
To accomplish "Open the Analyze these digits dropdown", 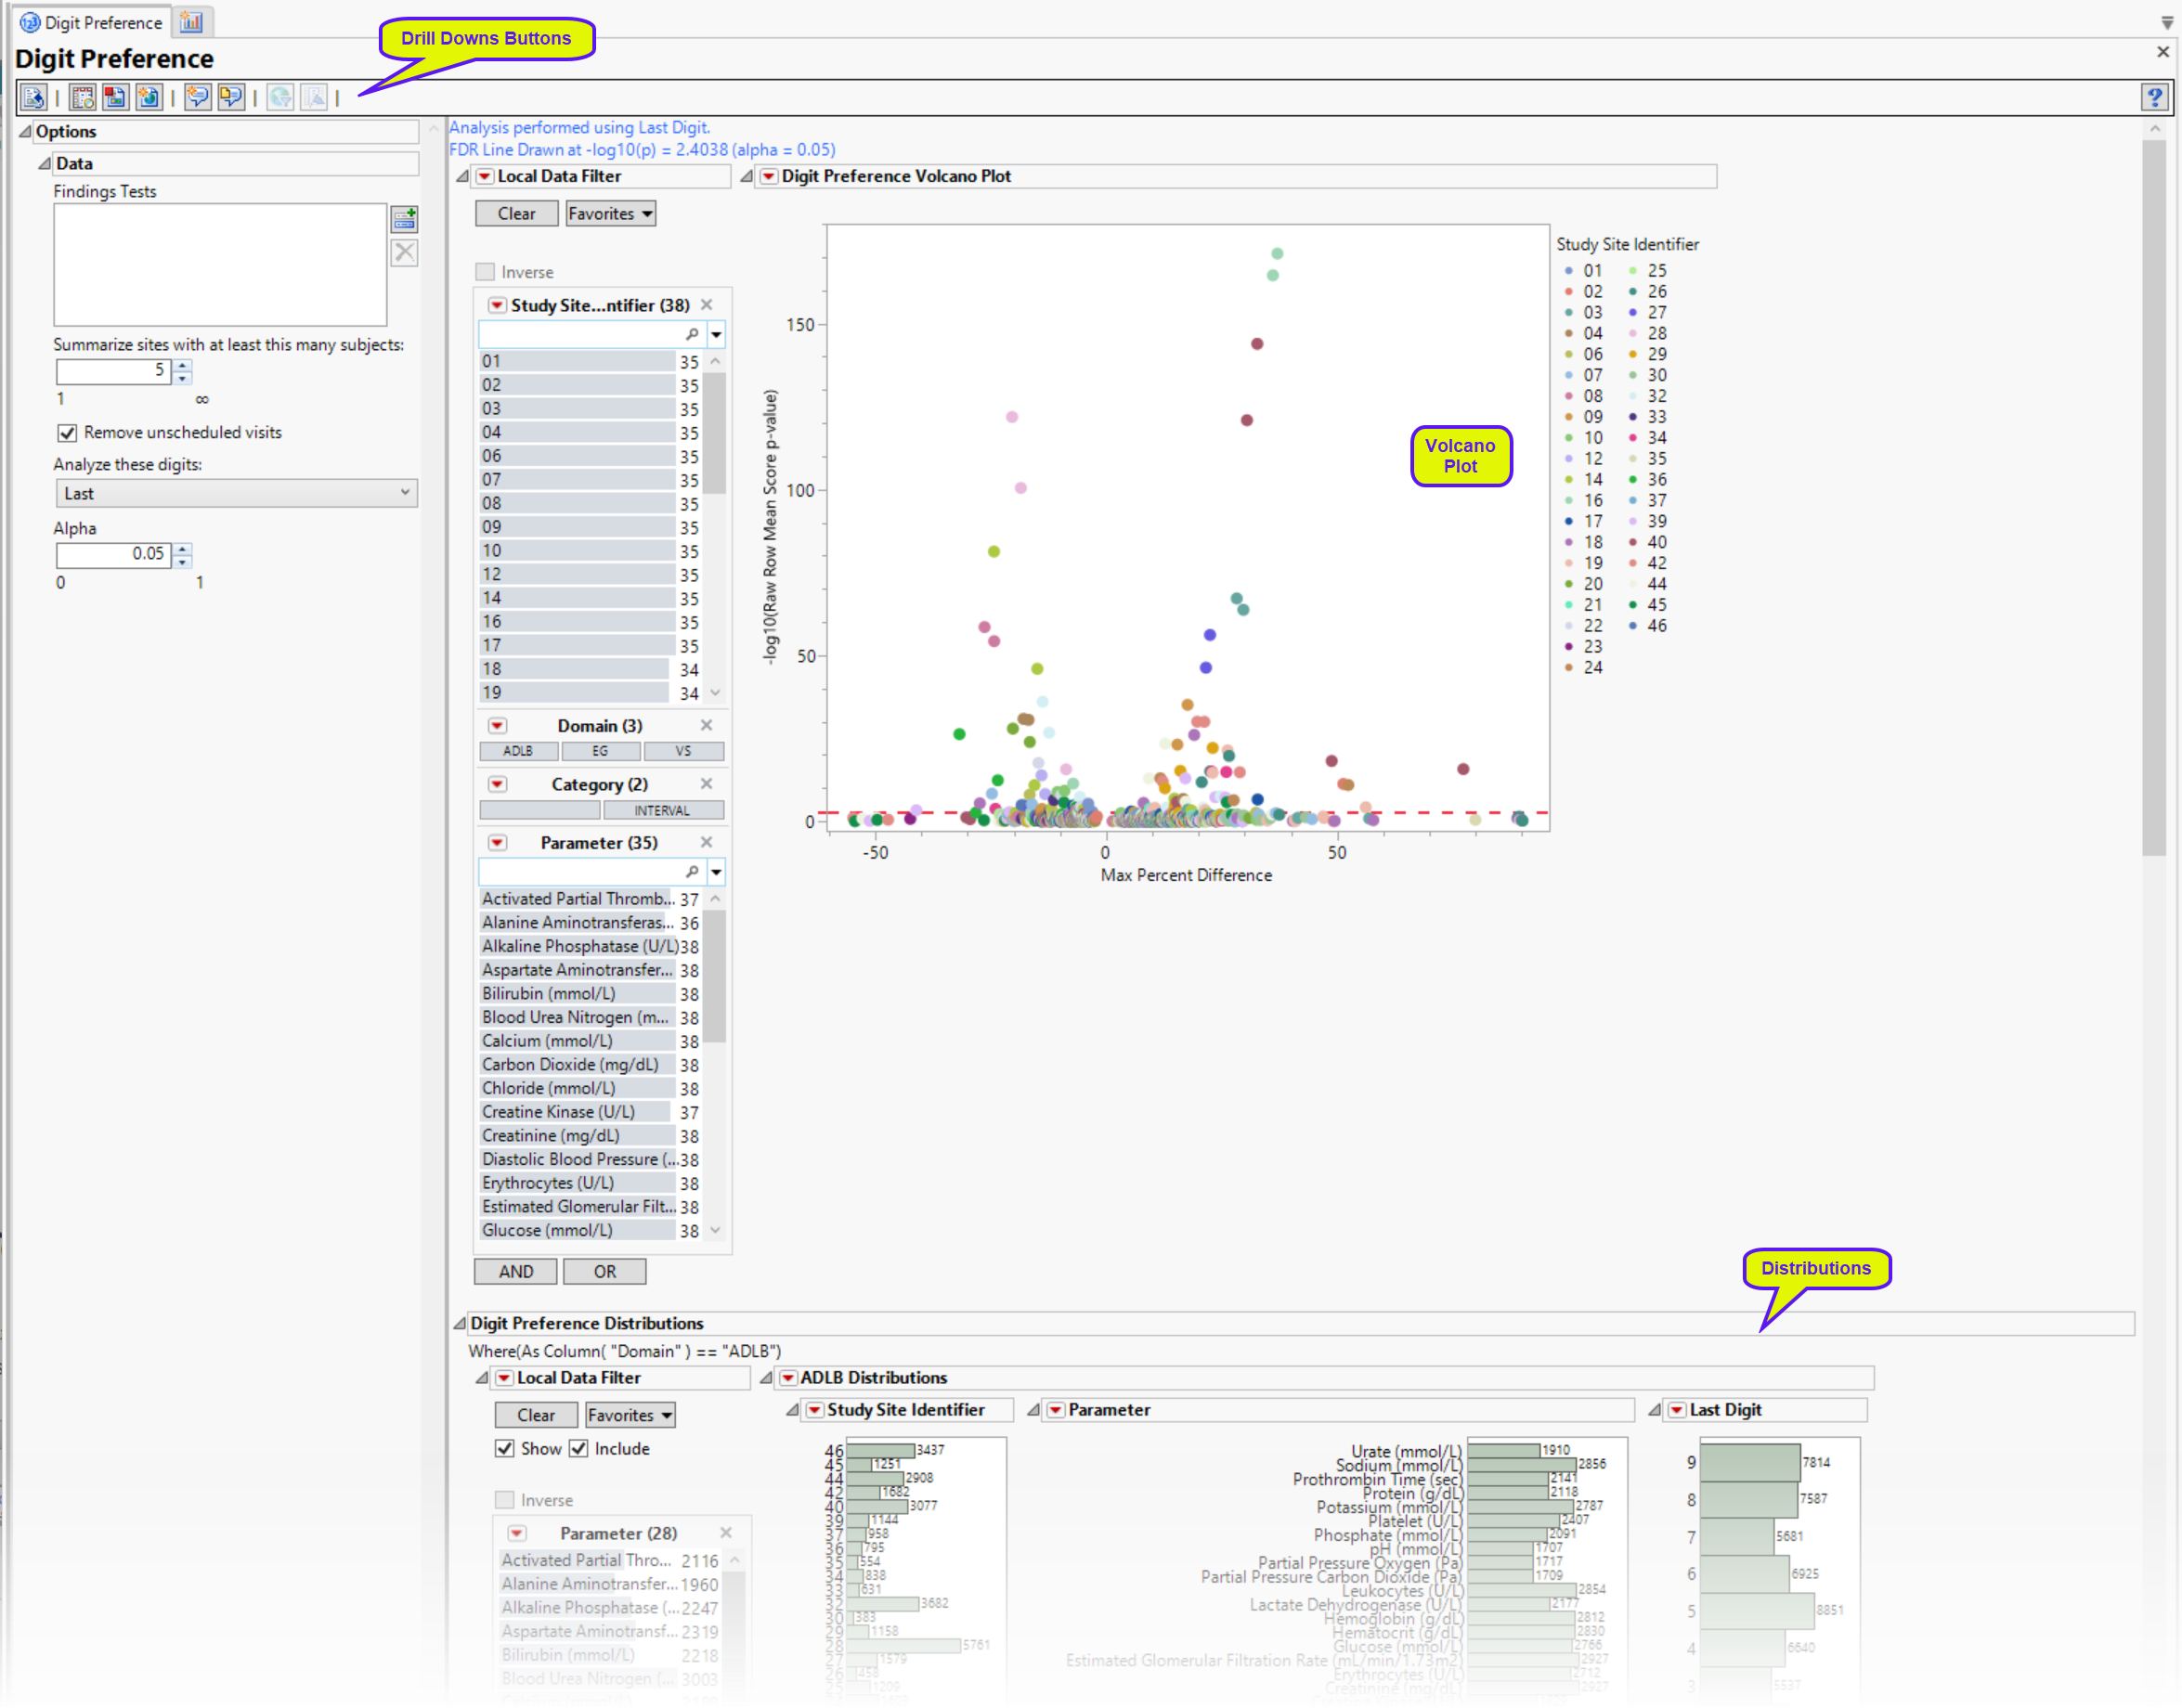I will [236, 493].
